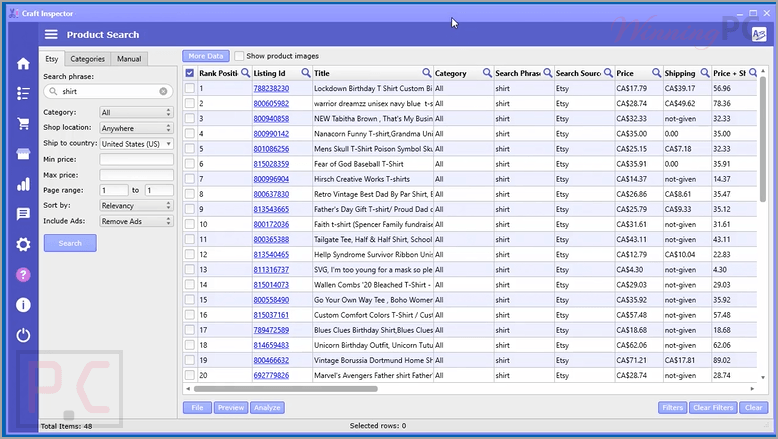This screenshot has height=439, width=778.
Task: Open the hamburger menu beside Product Search
Action: pyautogui.click(x=51, y=34)
